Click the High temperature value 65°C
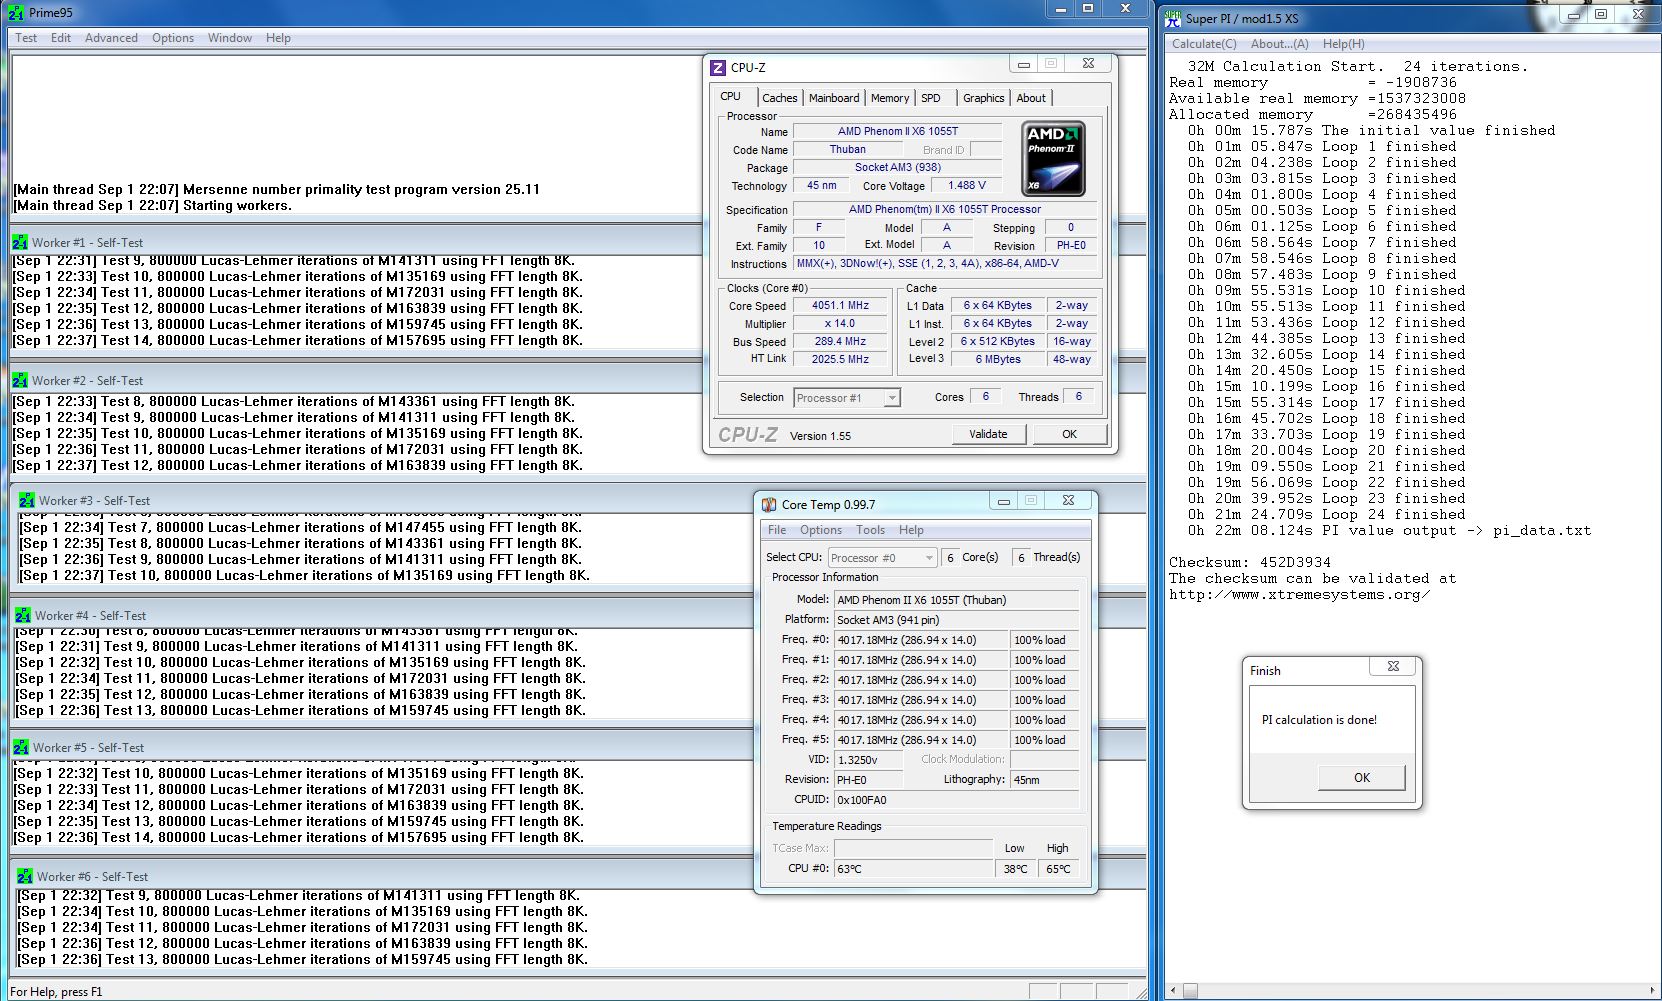The width and height of the screenshot is (1662, 1001). pyautogui.click(x=1058, y=869)
